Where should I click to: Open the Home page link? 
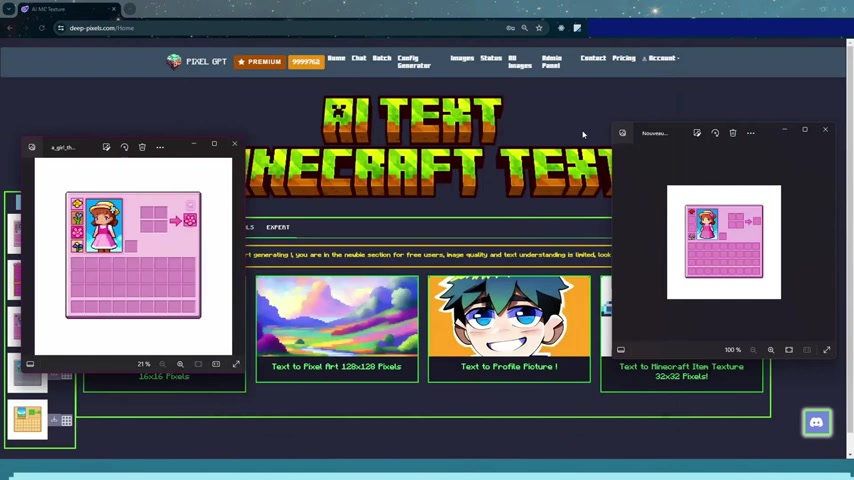click(x=336, y=58)
